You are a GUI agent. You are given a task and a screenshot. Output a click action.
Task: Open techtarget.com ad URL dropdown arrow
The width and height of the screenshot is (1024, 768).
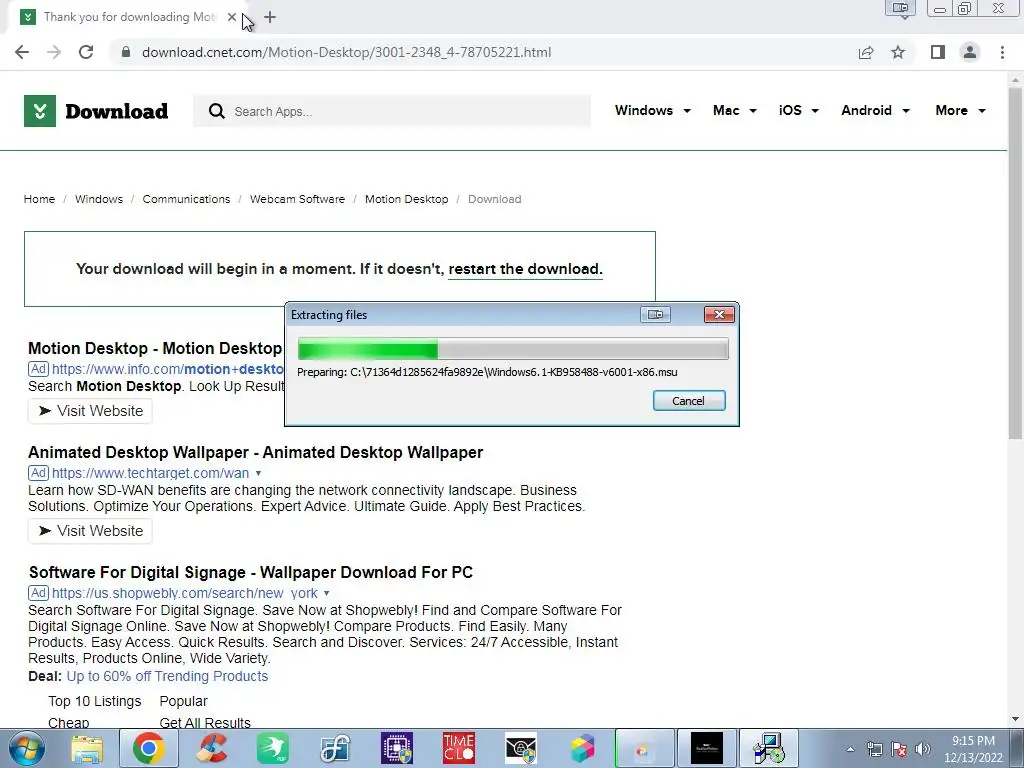tap(259, 473)
